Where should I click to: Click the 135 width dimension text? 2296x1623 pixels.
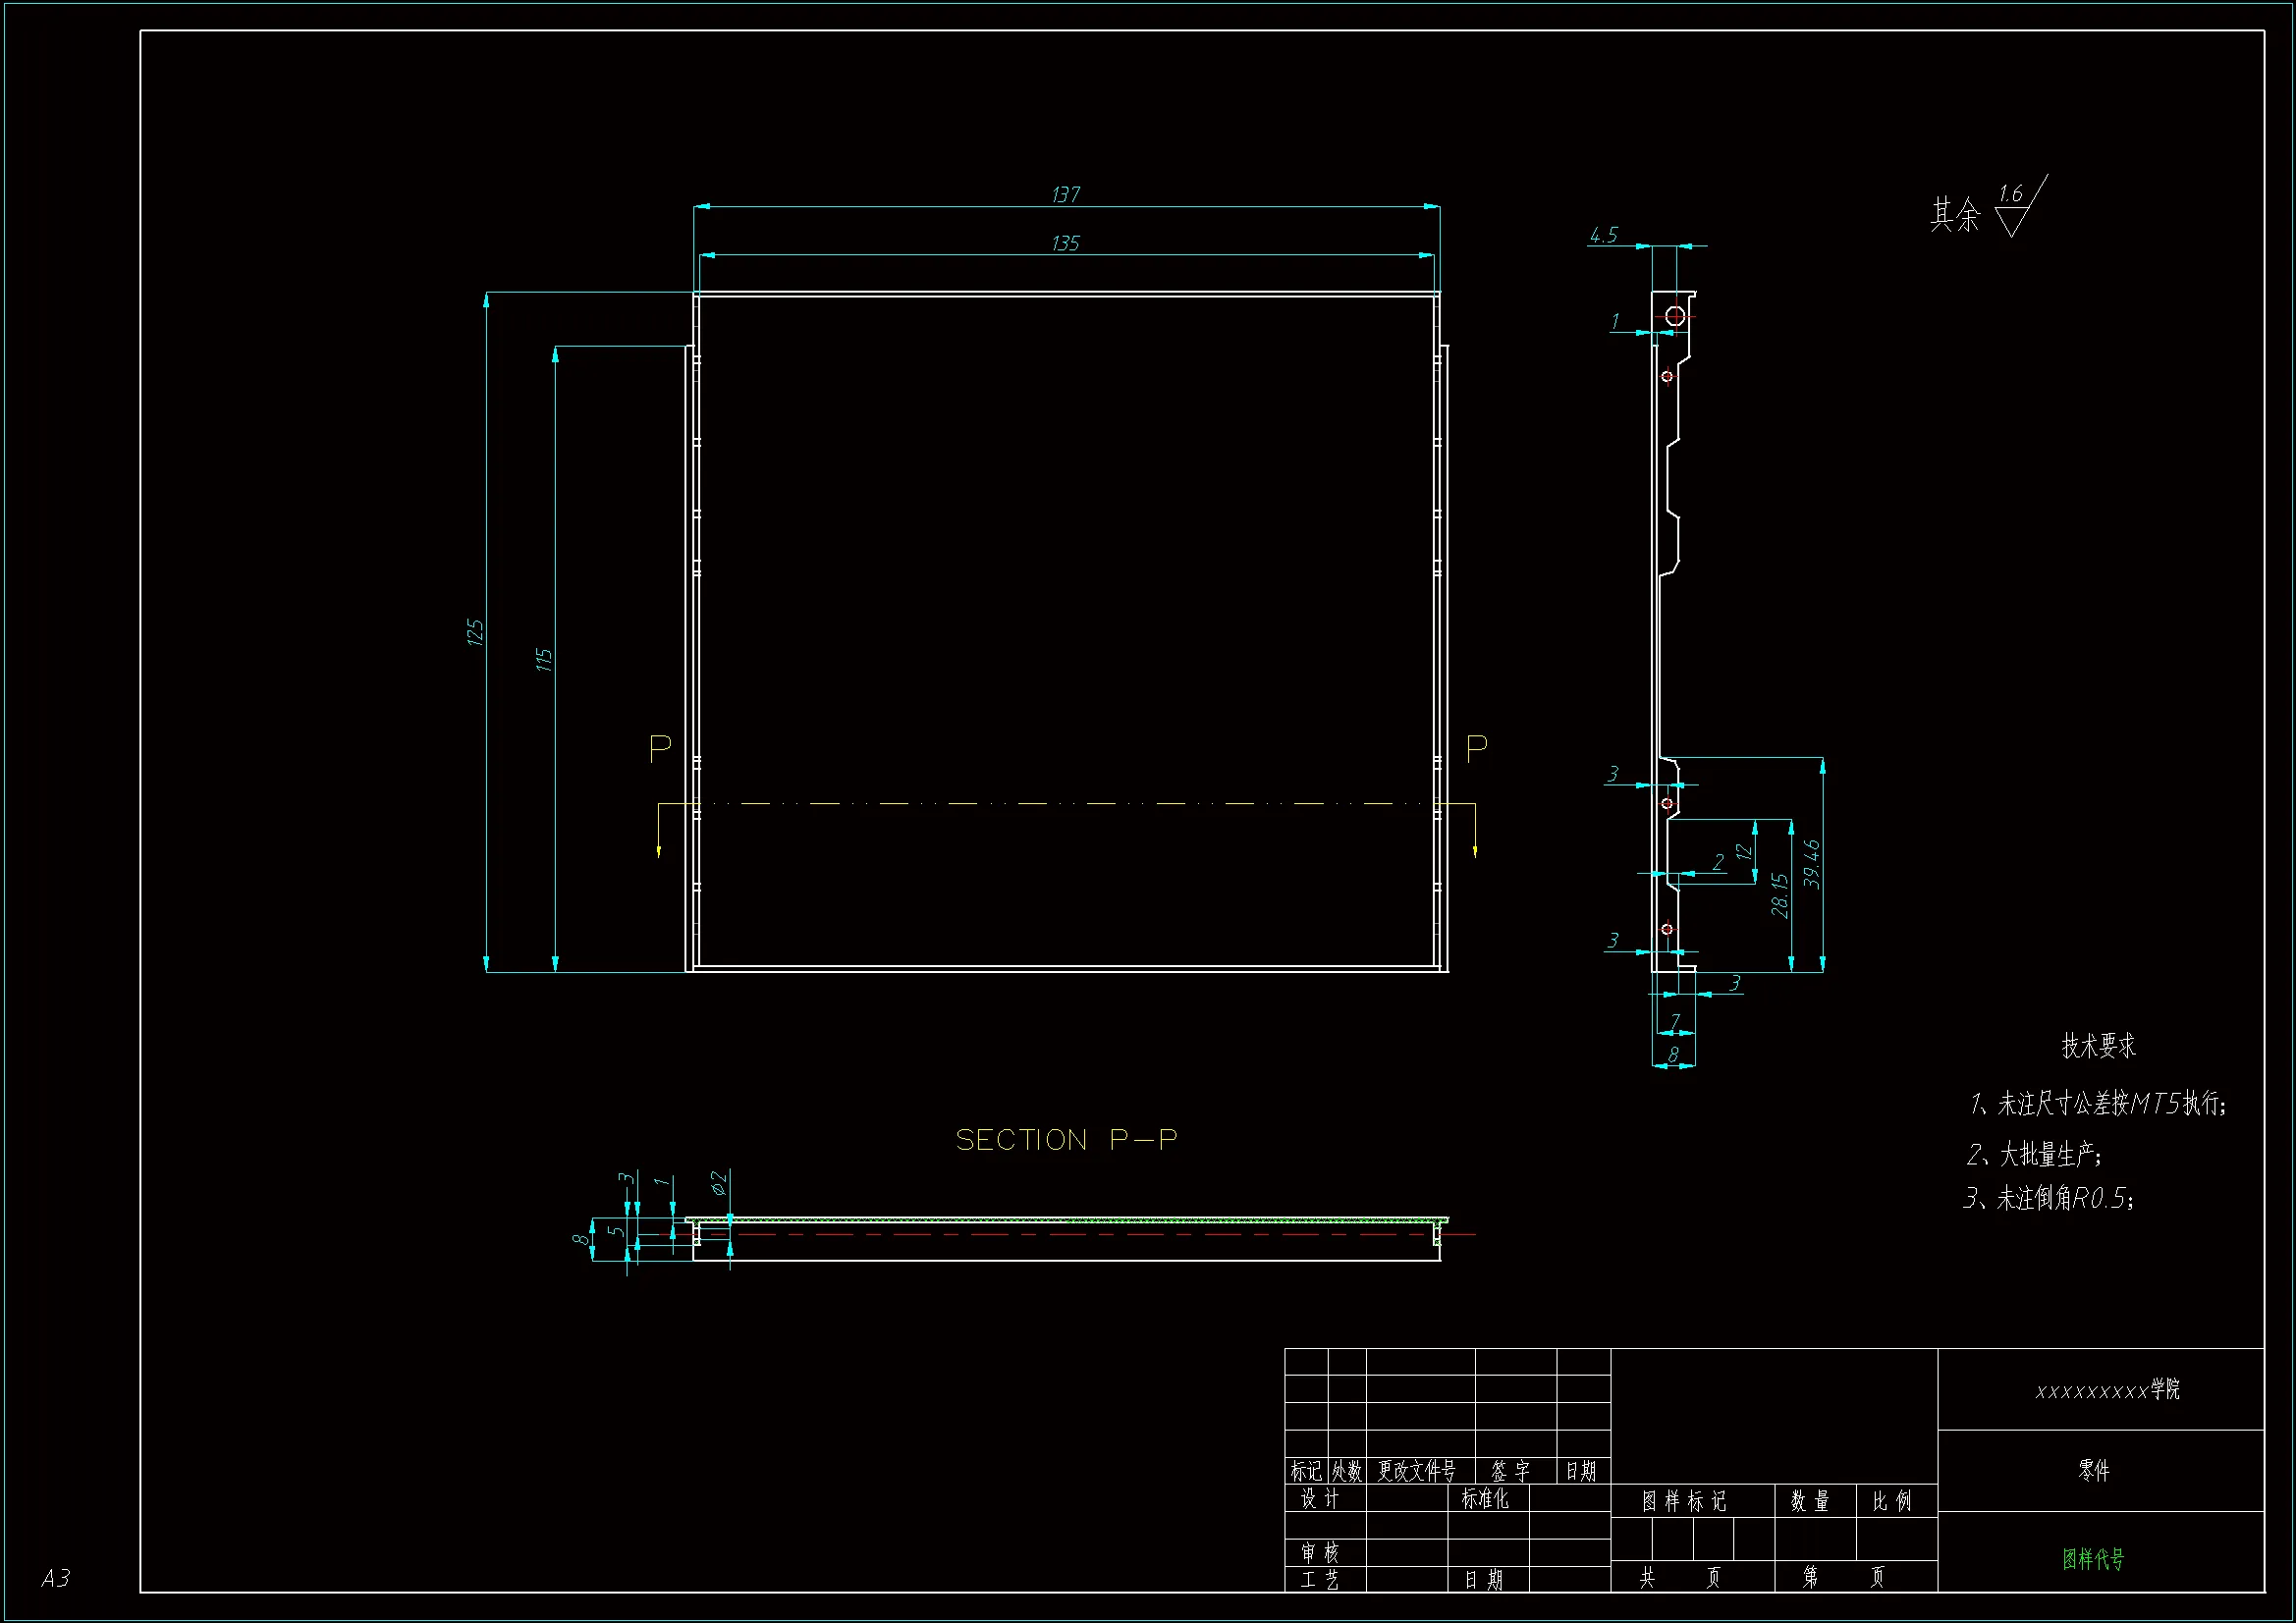pyautogui.click(x=1066, y=243)
